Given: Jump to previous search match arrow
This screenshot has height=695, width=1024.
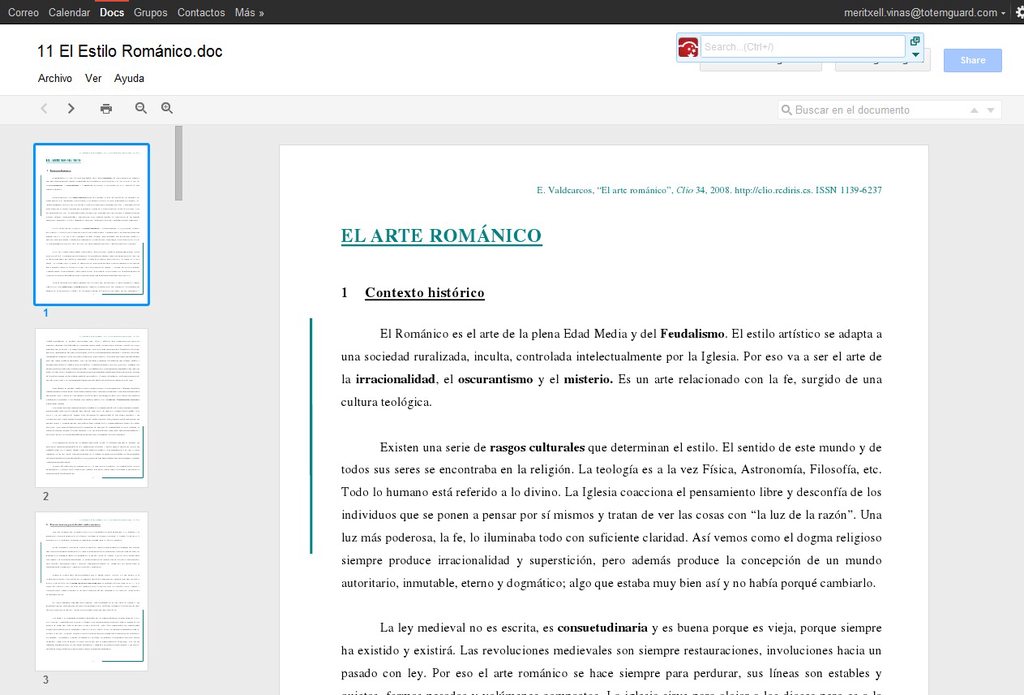Looking at the screenshot, I should (x=974, y=110).
